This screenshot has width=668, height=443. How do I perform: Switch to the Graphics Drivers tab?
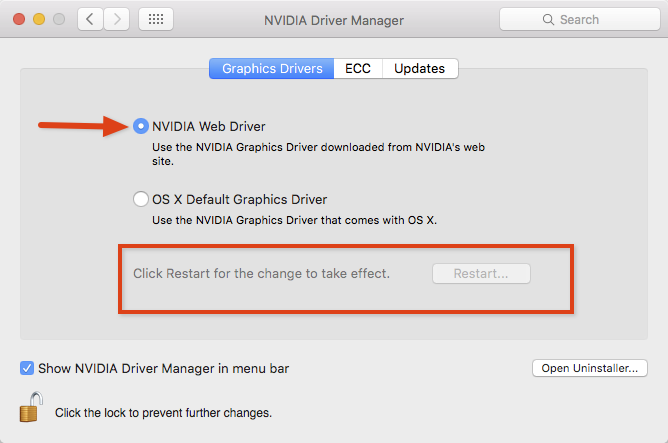tap(272, 69)
